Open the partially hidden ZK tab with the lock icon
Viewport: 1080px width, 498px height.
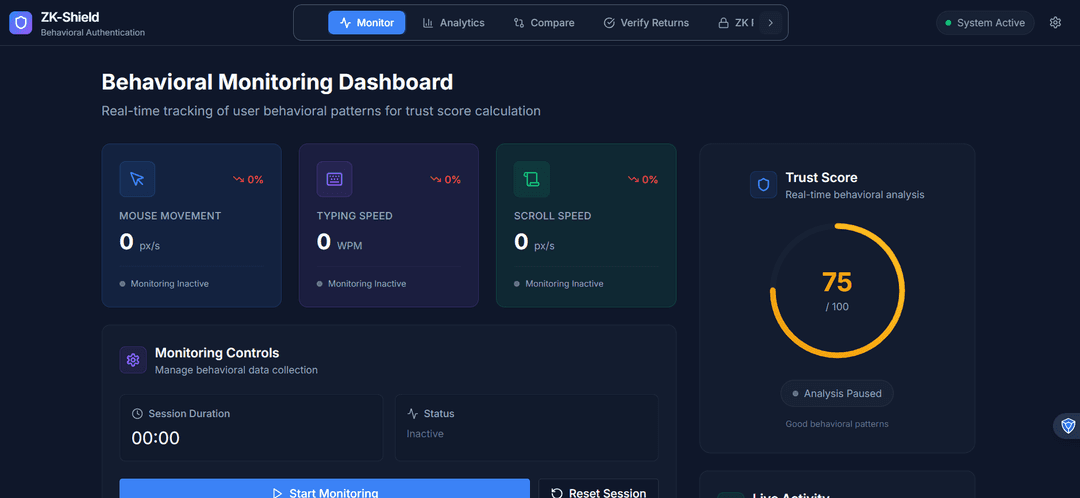[736, 23]
